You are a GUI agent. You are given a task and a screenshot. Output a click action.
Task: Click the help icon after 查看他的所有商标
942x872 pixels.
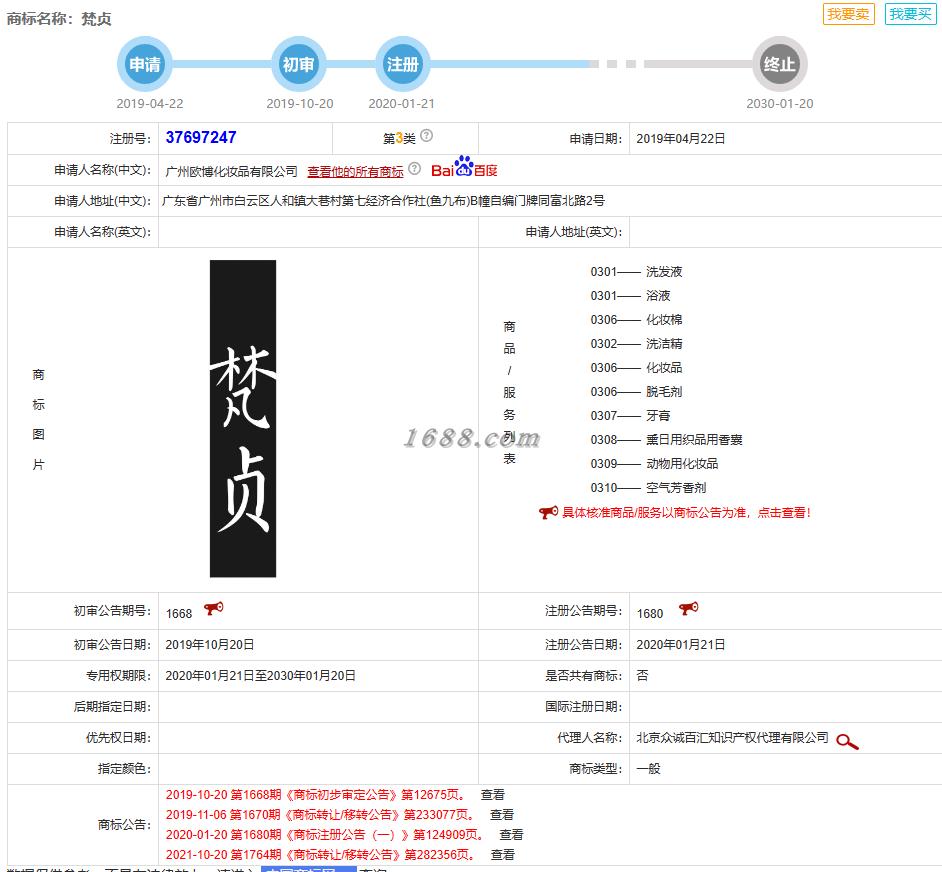pos(415,169)
